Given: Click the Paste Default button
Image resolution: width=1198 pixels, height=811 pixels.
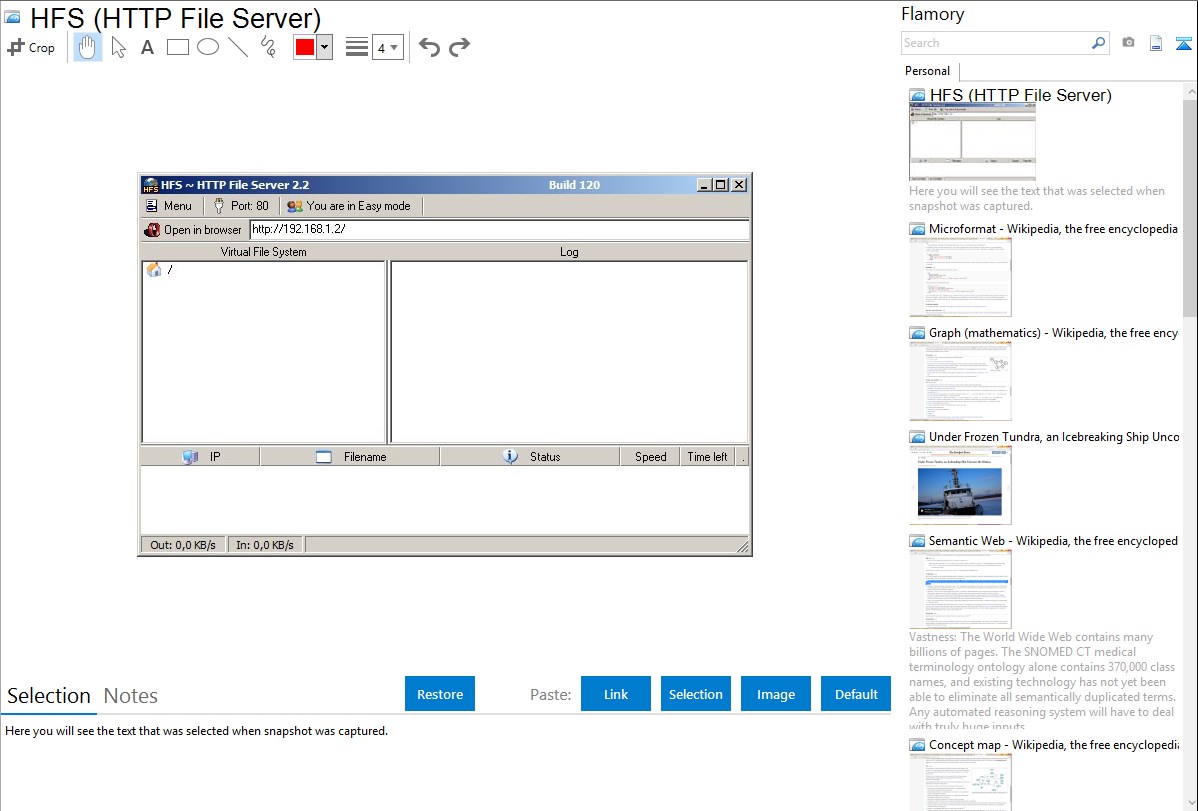Looking at the screenshot, I should [856, 694].
